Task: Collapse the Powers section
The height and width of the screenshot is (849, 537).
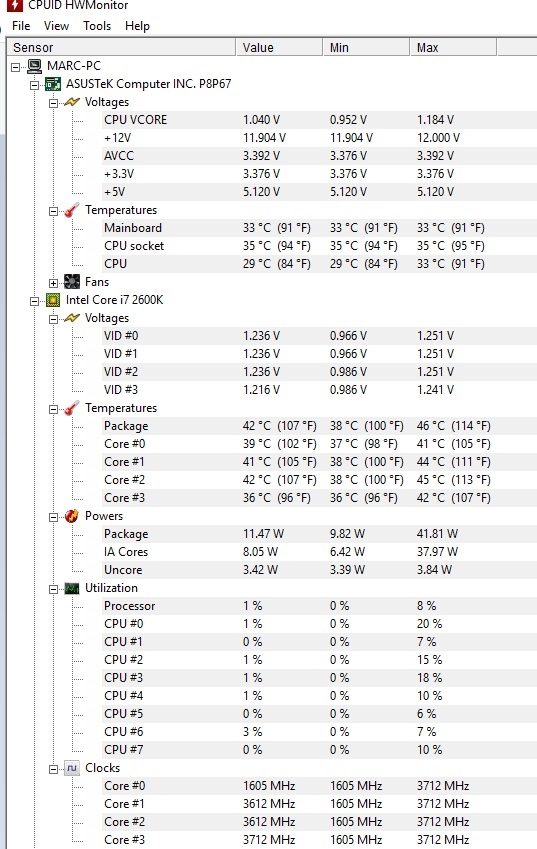Action: coord(53,517)
